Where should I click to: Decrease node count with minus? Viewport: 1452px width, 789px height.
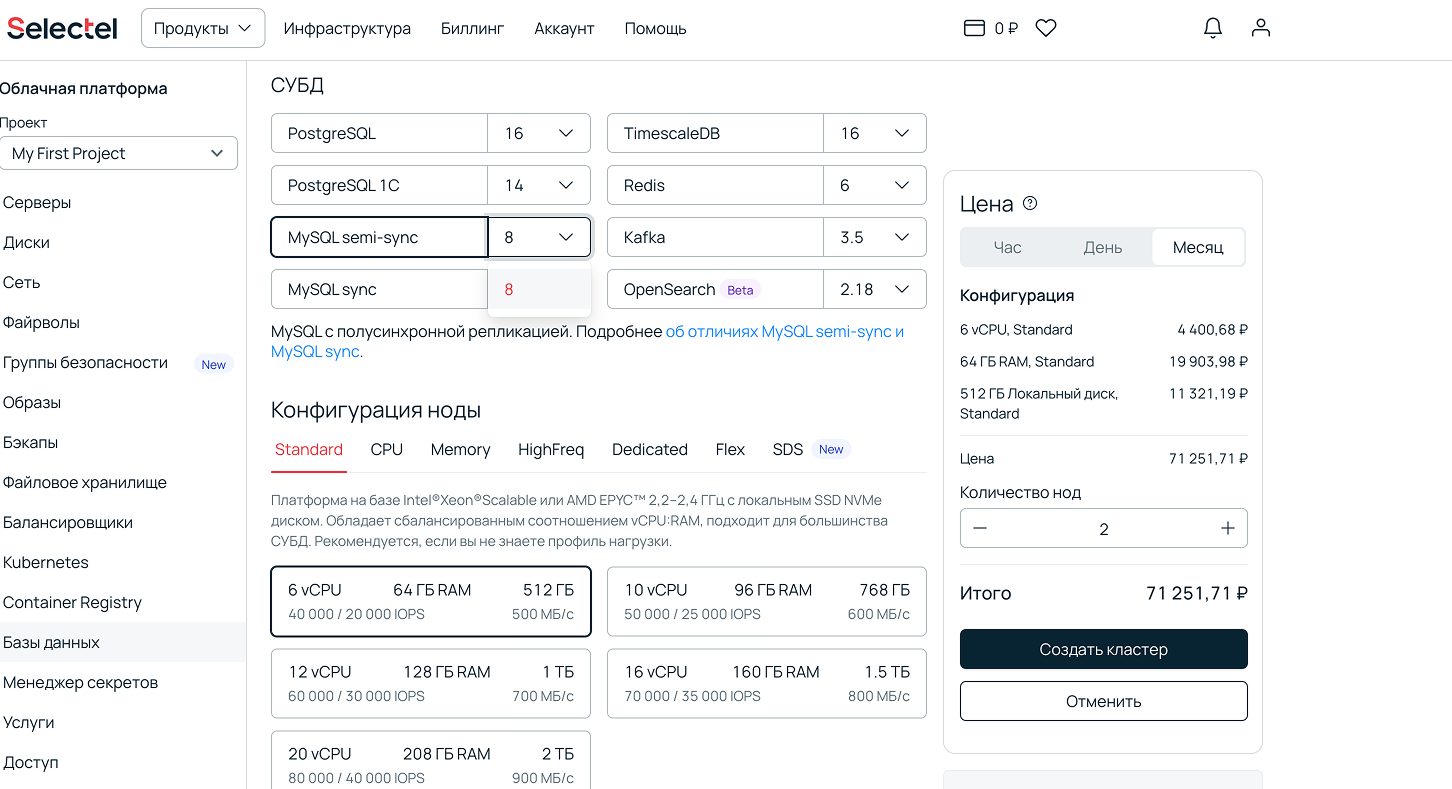pyautogui.click(x=980, y=529)
